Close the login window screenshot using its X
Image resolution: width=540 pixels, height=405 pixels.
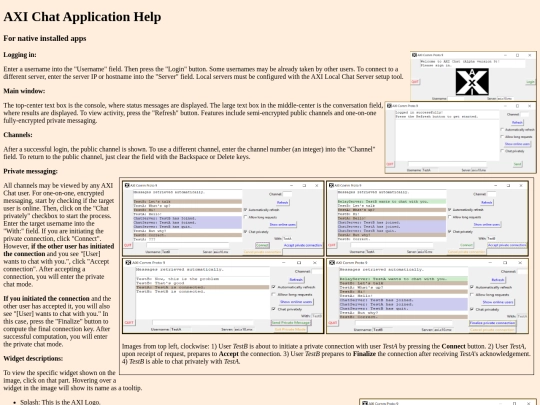point(530,55)
